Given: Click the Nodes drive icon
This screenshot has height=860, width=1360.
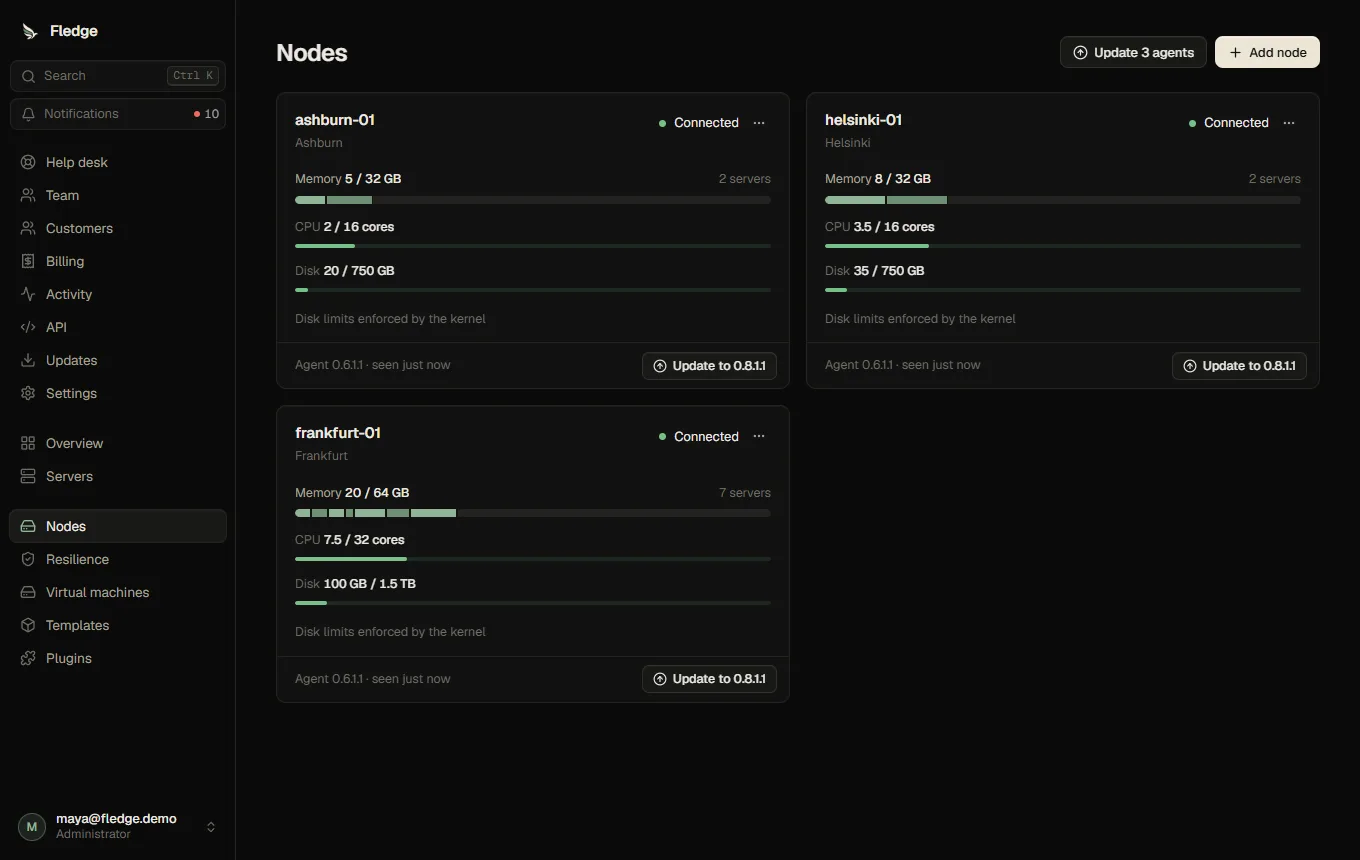Looking at the screenshot, I should tap(28, 526).
